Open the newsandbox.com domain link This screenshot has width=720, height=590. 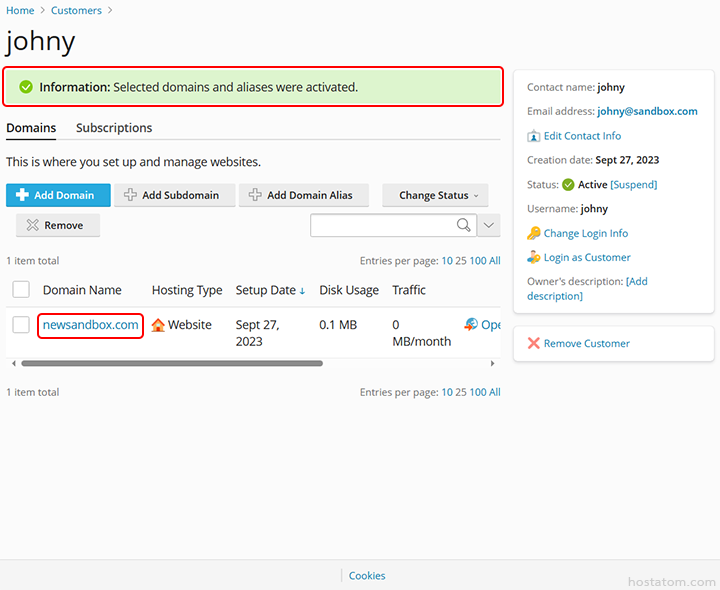(90, 325)
